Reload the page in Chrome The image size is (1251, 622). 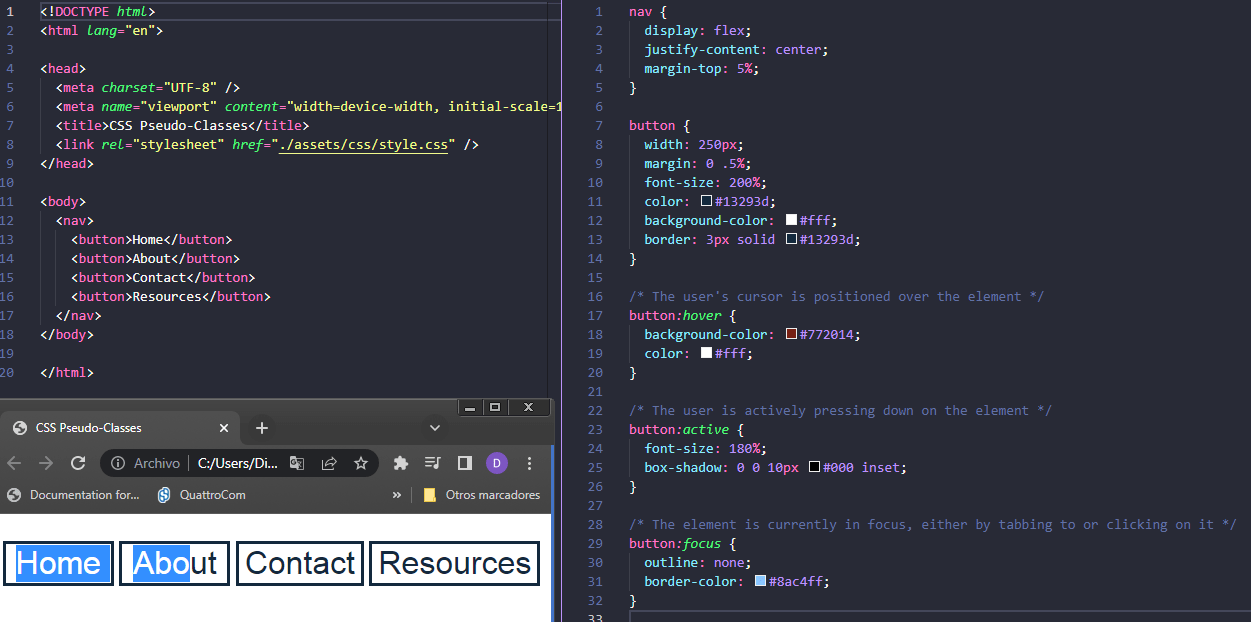77,463
